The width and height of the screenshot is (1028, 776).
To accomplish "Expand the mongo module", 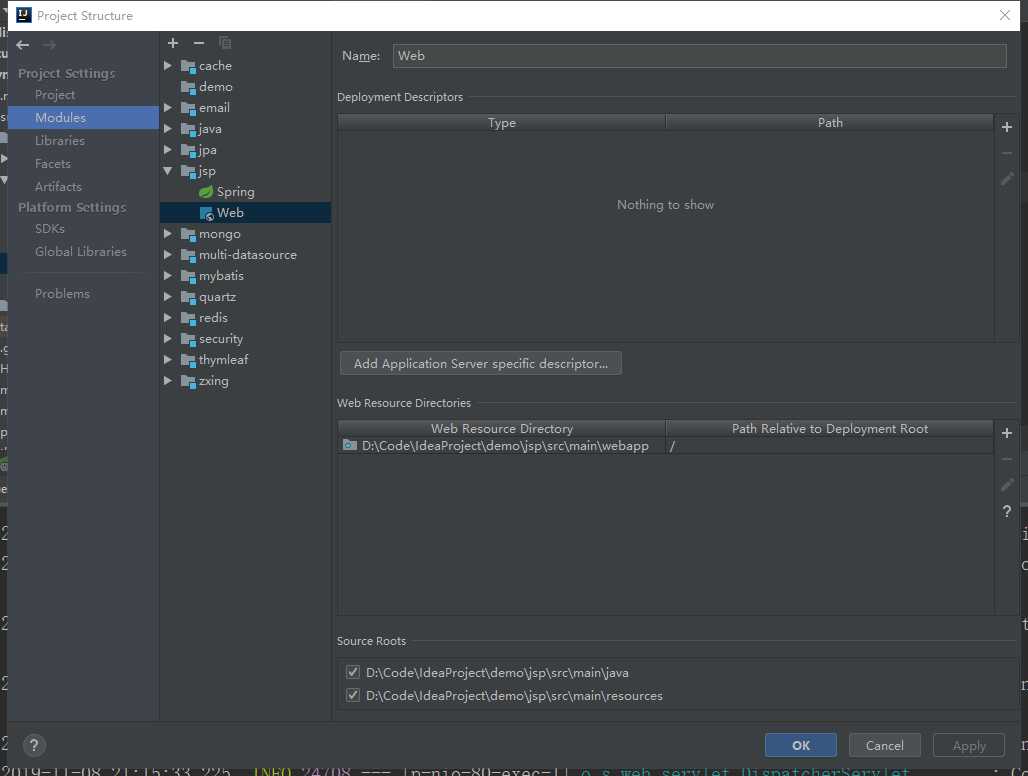I will (x=168, y=233).
